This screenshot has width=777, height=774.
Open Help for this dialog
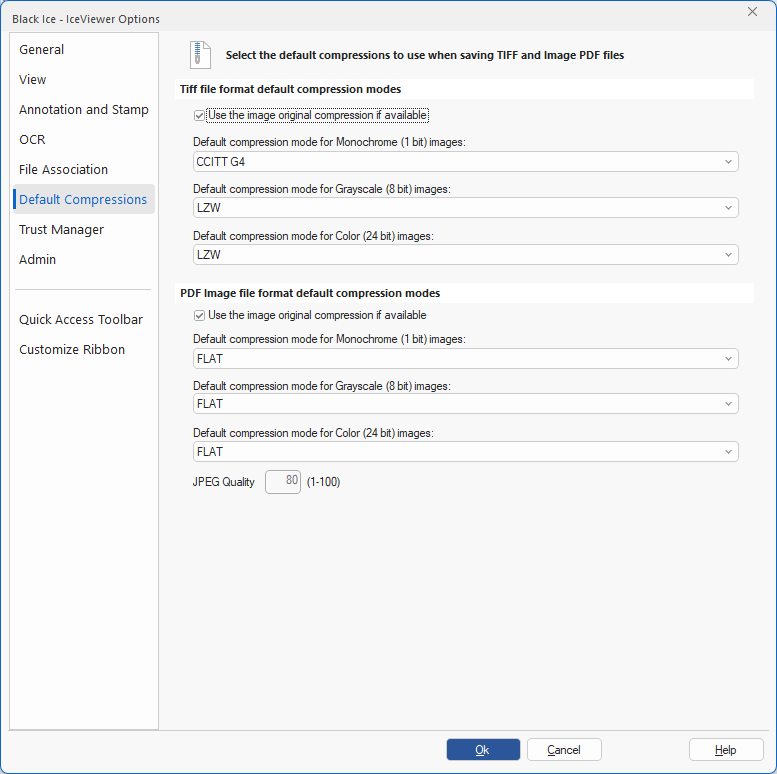coord(725,750)
